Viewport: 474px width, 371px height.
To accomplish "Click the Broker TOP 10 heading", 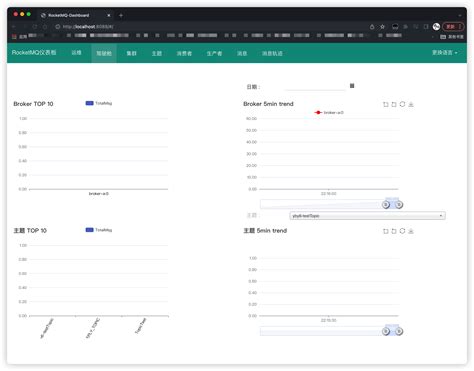I will click(x=33, y=104).
